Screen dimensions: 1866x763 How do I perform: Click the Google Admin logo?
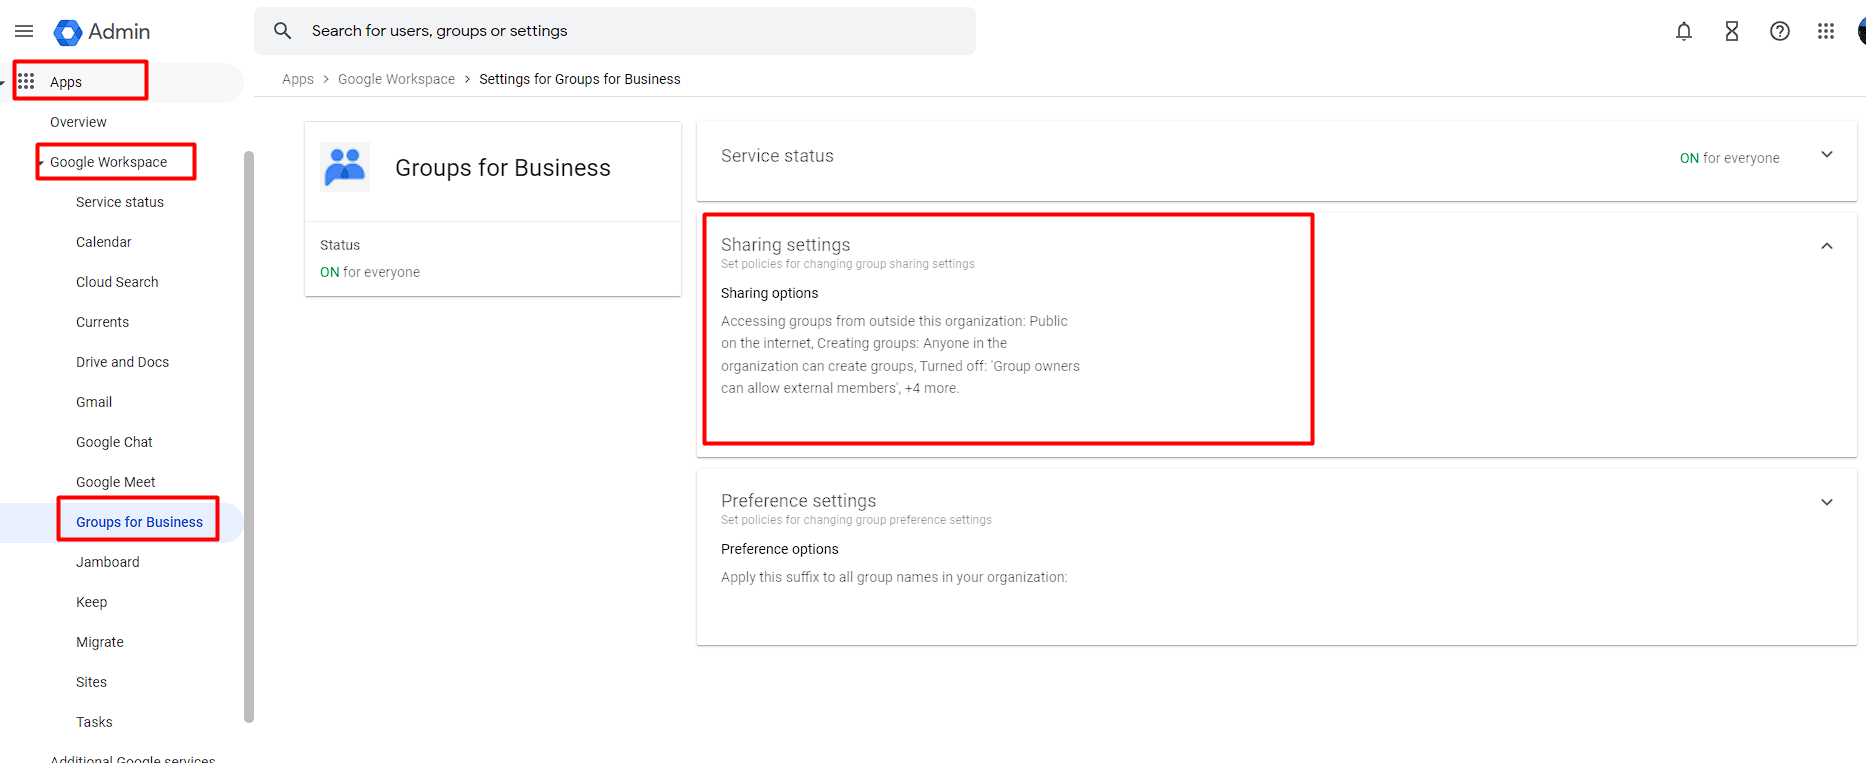tap(102, 32)
